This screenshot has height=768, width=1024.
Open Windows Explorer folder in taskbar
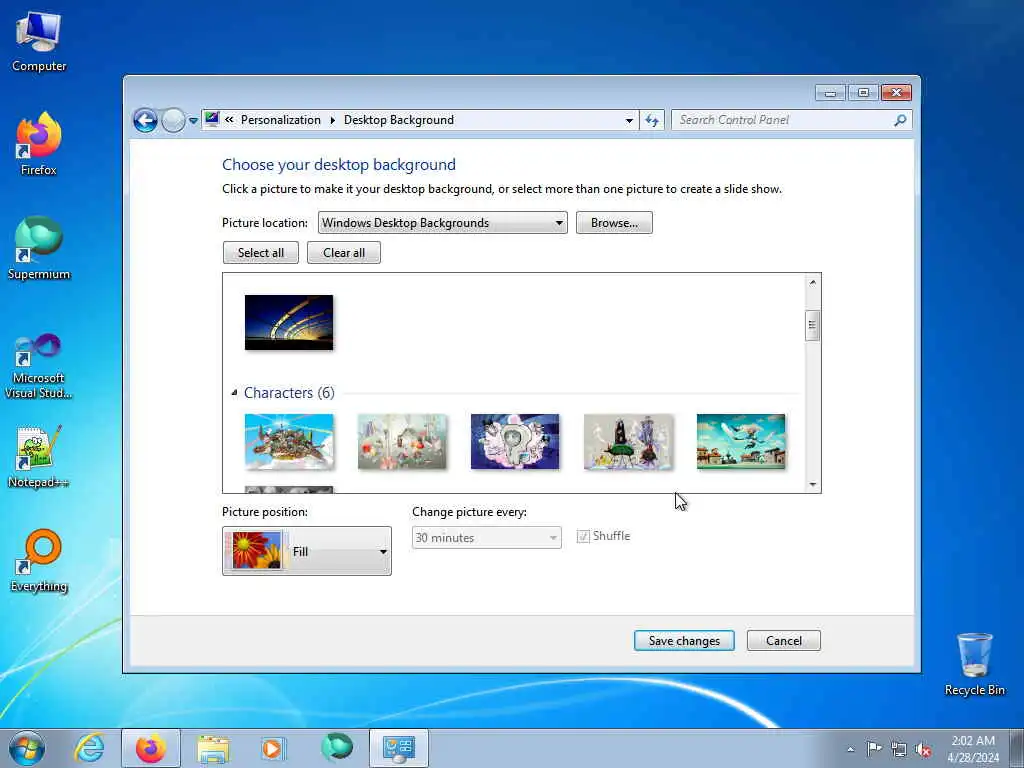[213, 748]
